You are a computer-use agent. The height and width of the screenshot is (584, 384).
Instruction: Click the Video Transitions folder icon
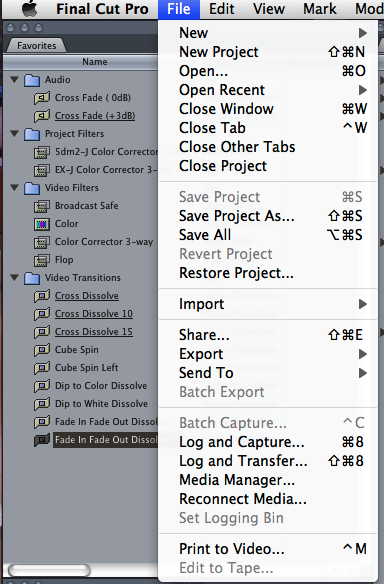click(x=32, y=278)
